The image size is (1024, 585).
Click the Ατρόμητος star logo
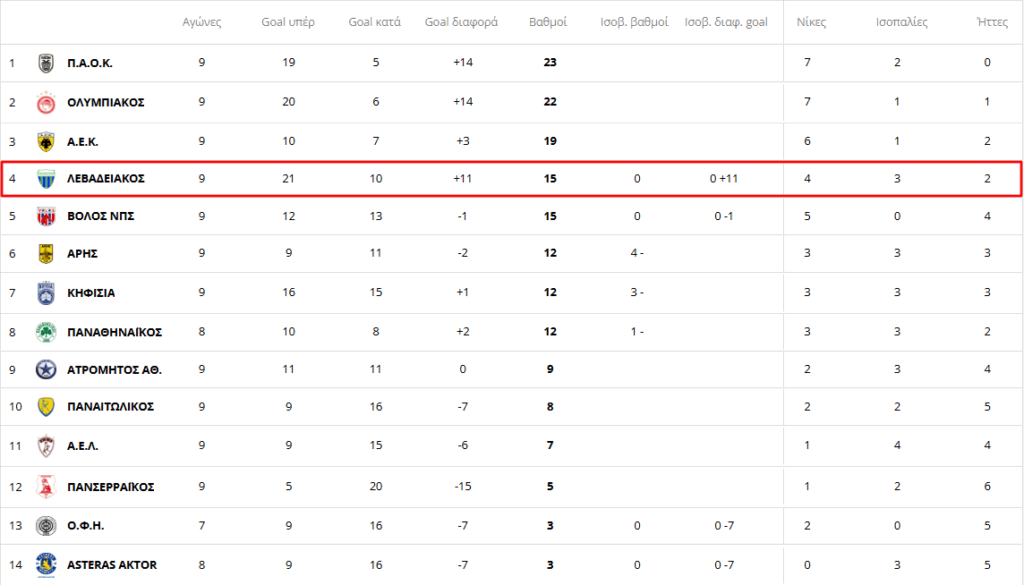pyautogui.click(x=45, y=370)
